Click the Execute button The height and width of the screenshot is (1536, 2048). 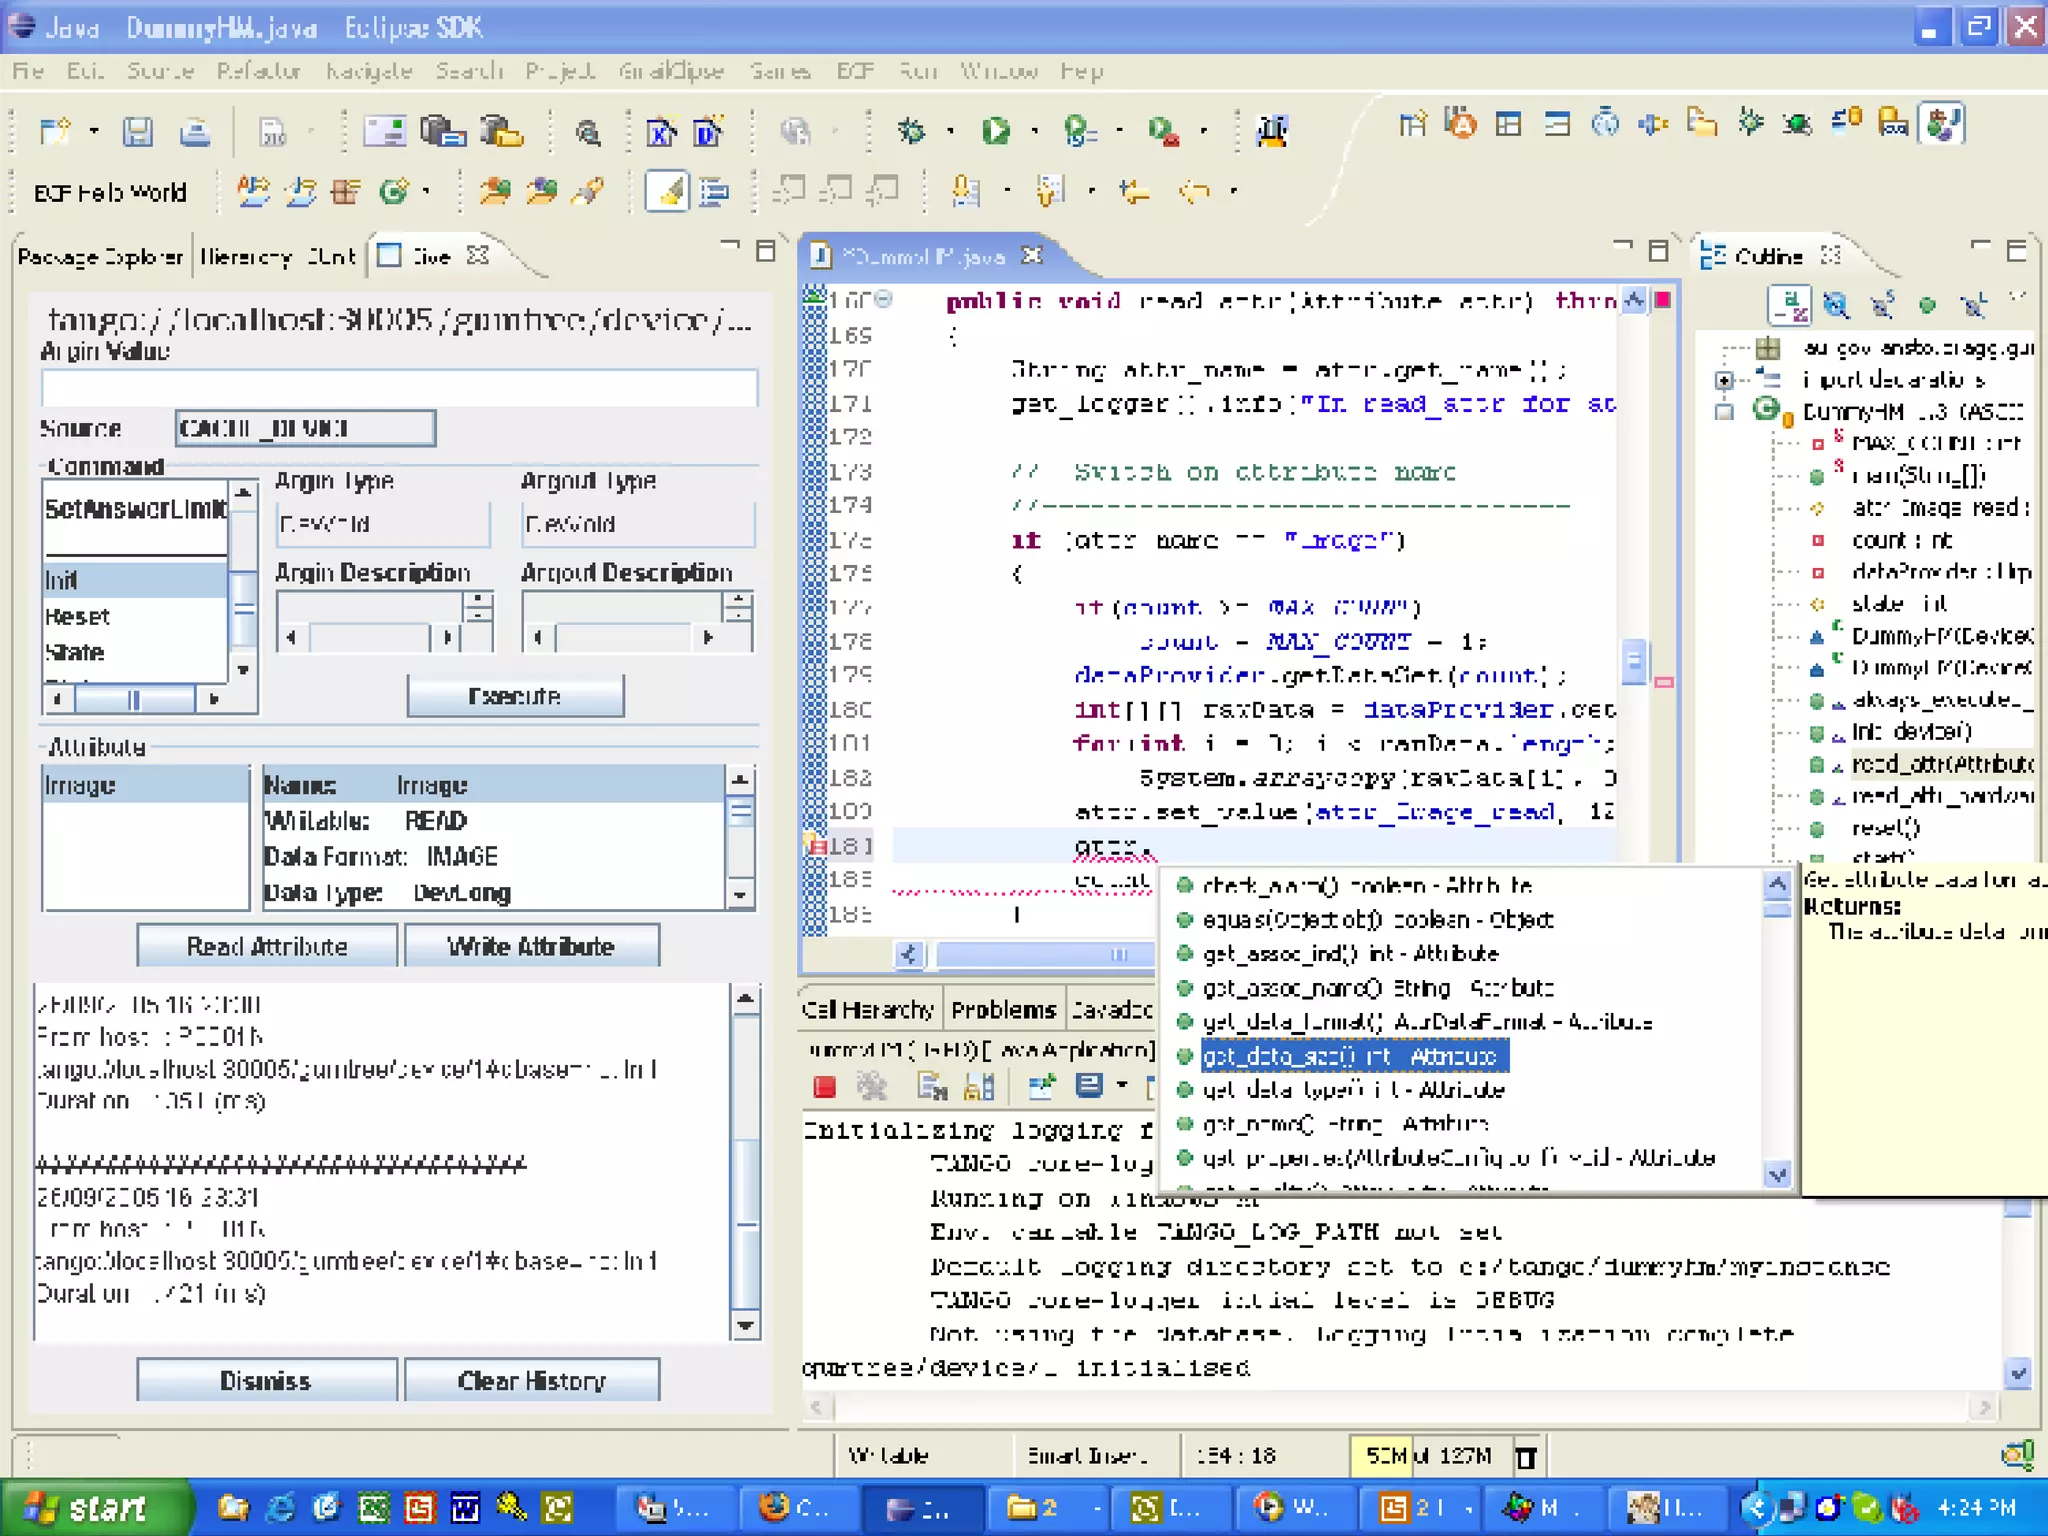click(x=515, y=696)
